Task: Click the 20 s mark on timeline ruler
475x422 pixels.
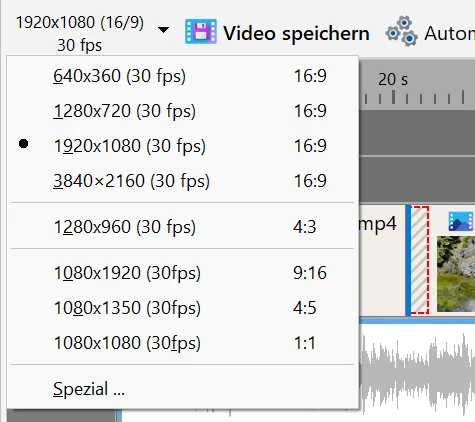Action: click(393, 79)
